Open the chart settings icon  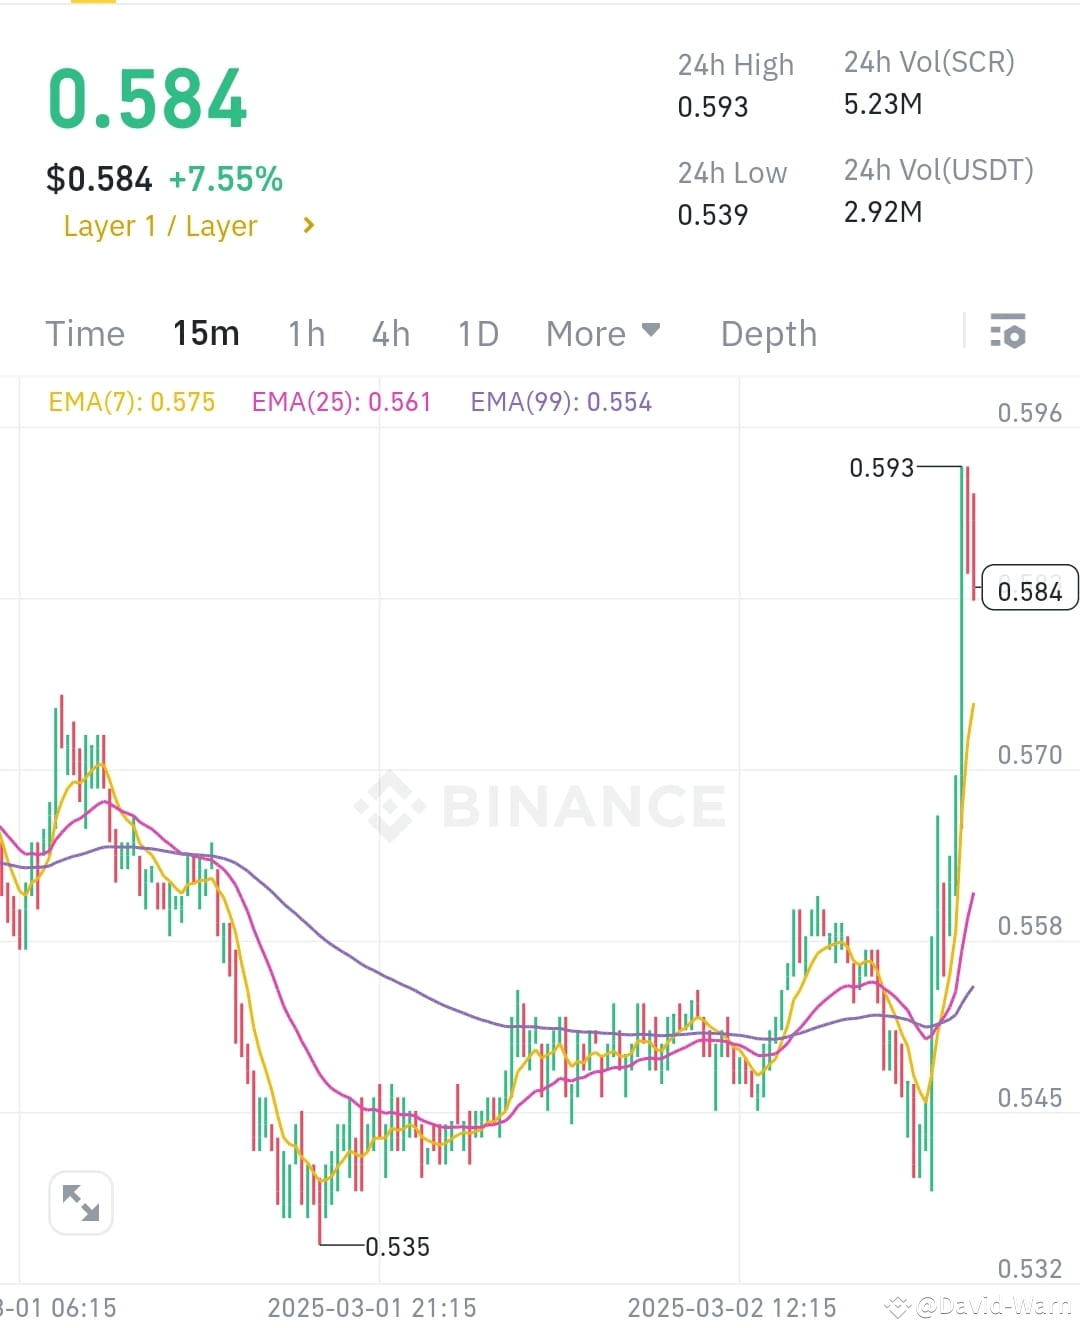[x=1008, y=331]
